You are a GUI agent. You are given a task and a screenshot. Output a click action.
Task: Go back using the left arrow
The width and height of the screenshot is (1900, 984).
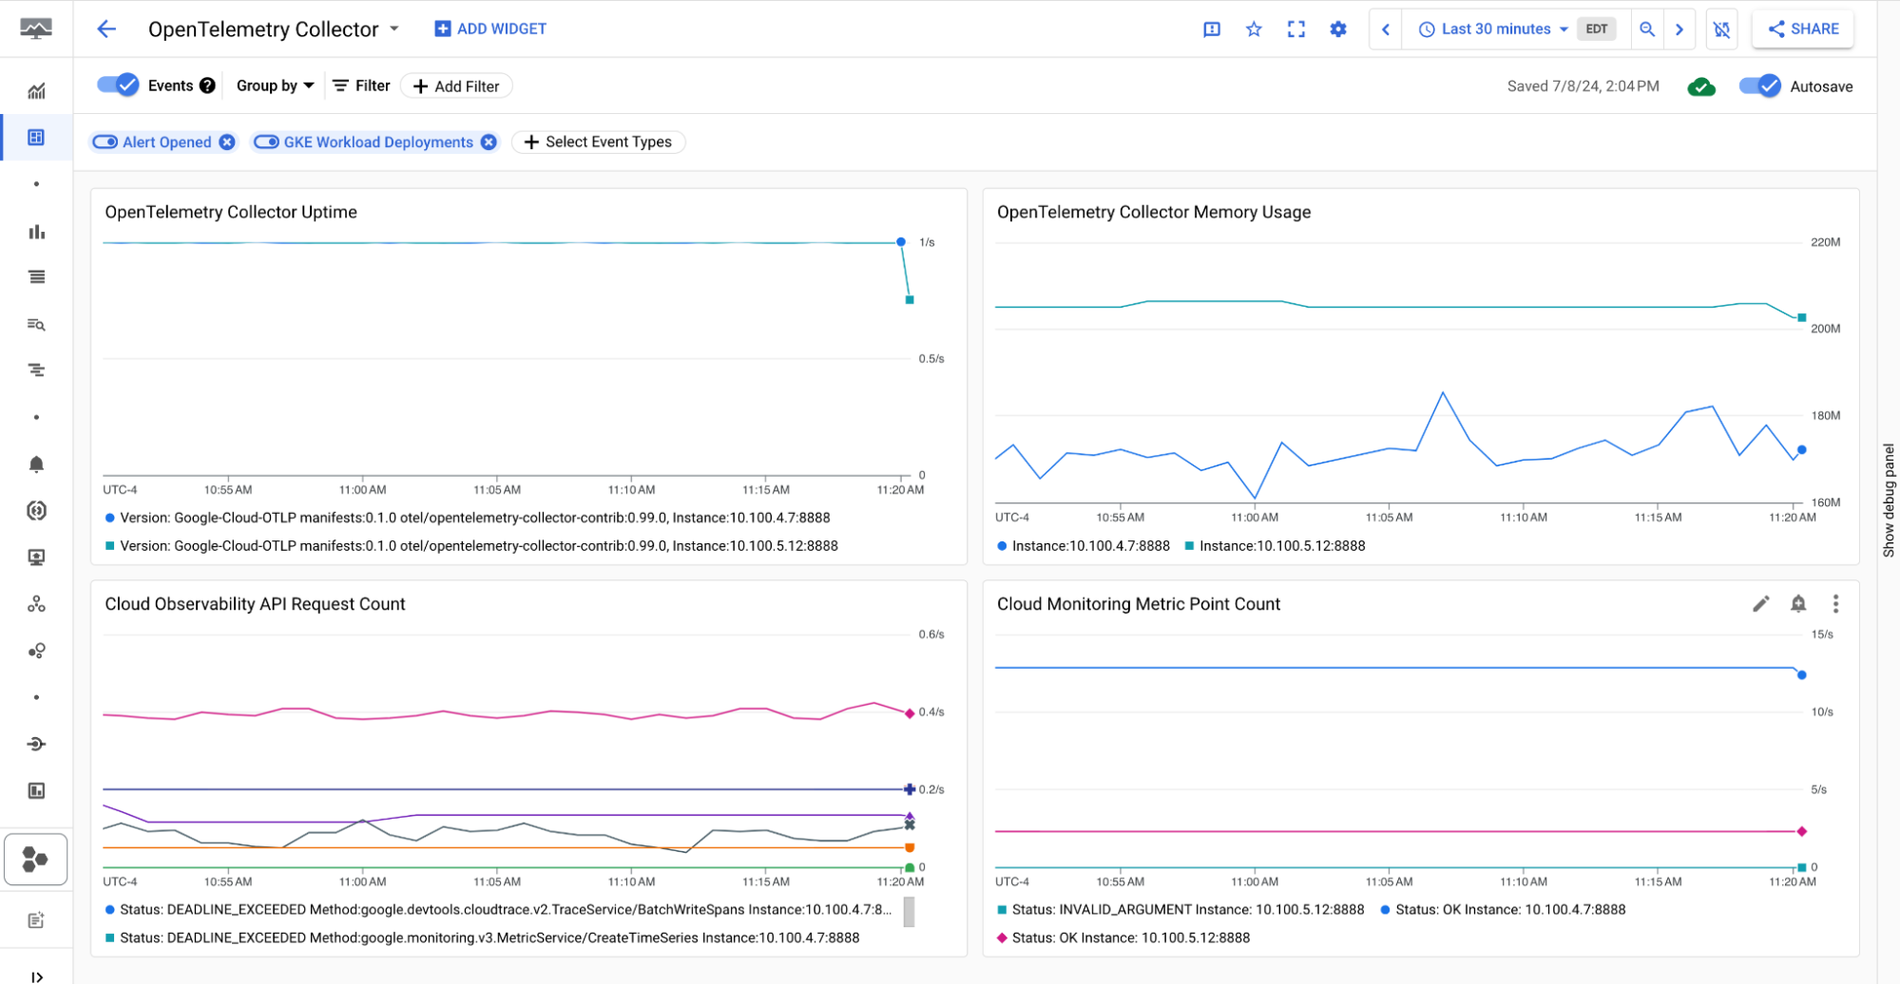pyautogui.click(x=106, y=29)
